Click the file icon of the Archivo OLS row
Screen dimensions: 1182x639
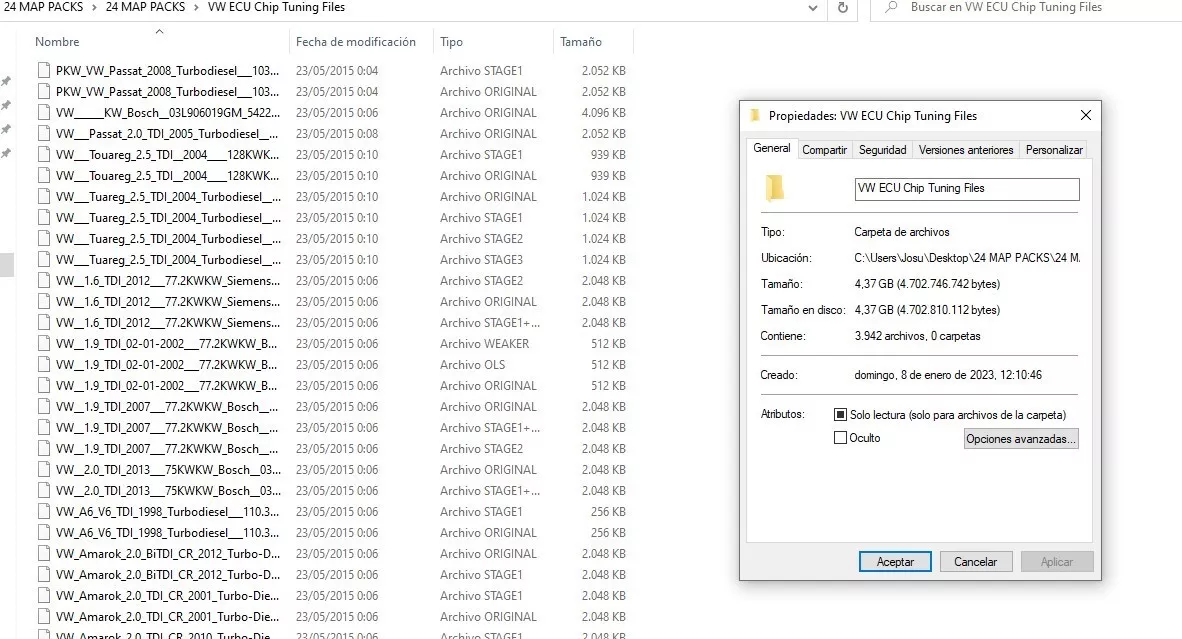click(x=45, y=365)
